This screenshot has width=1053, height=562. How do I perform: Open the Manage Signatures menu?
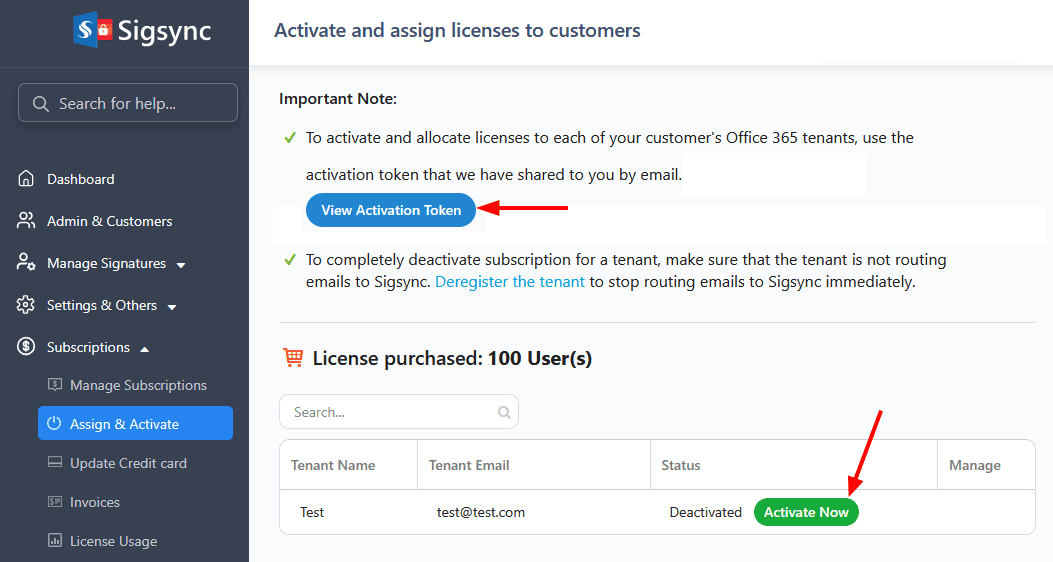pos(106,263)
